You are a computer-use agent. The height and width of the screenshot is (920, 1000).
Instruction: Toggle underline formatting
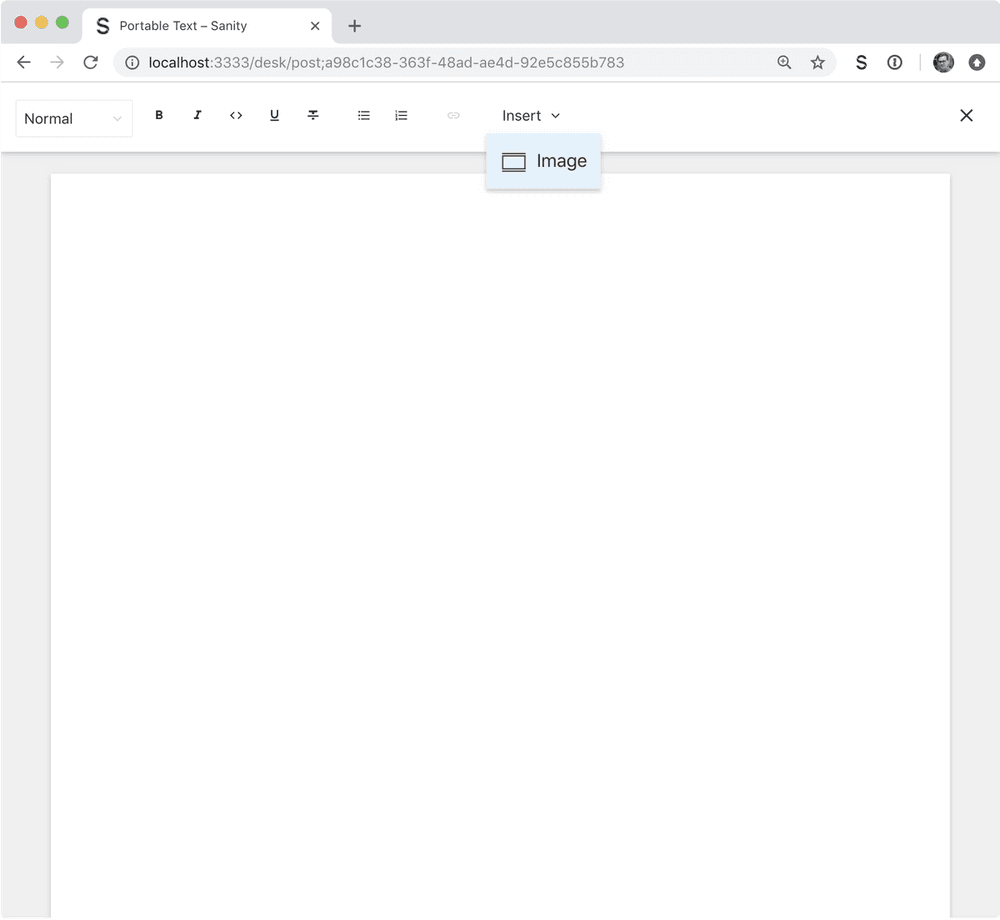(x=274, y=115)
